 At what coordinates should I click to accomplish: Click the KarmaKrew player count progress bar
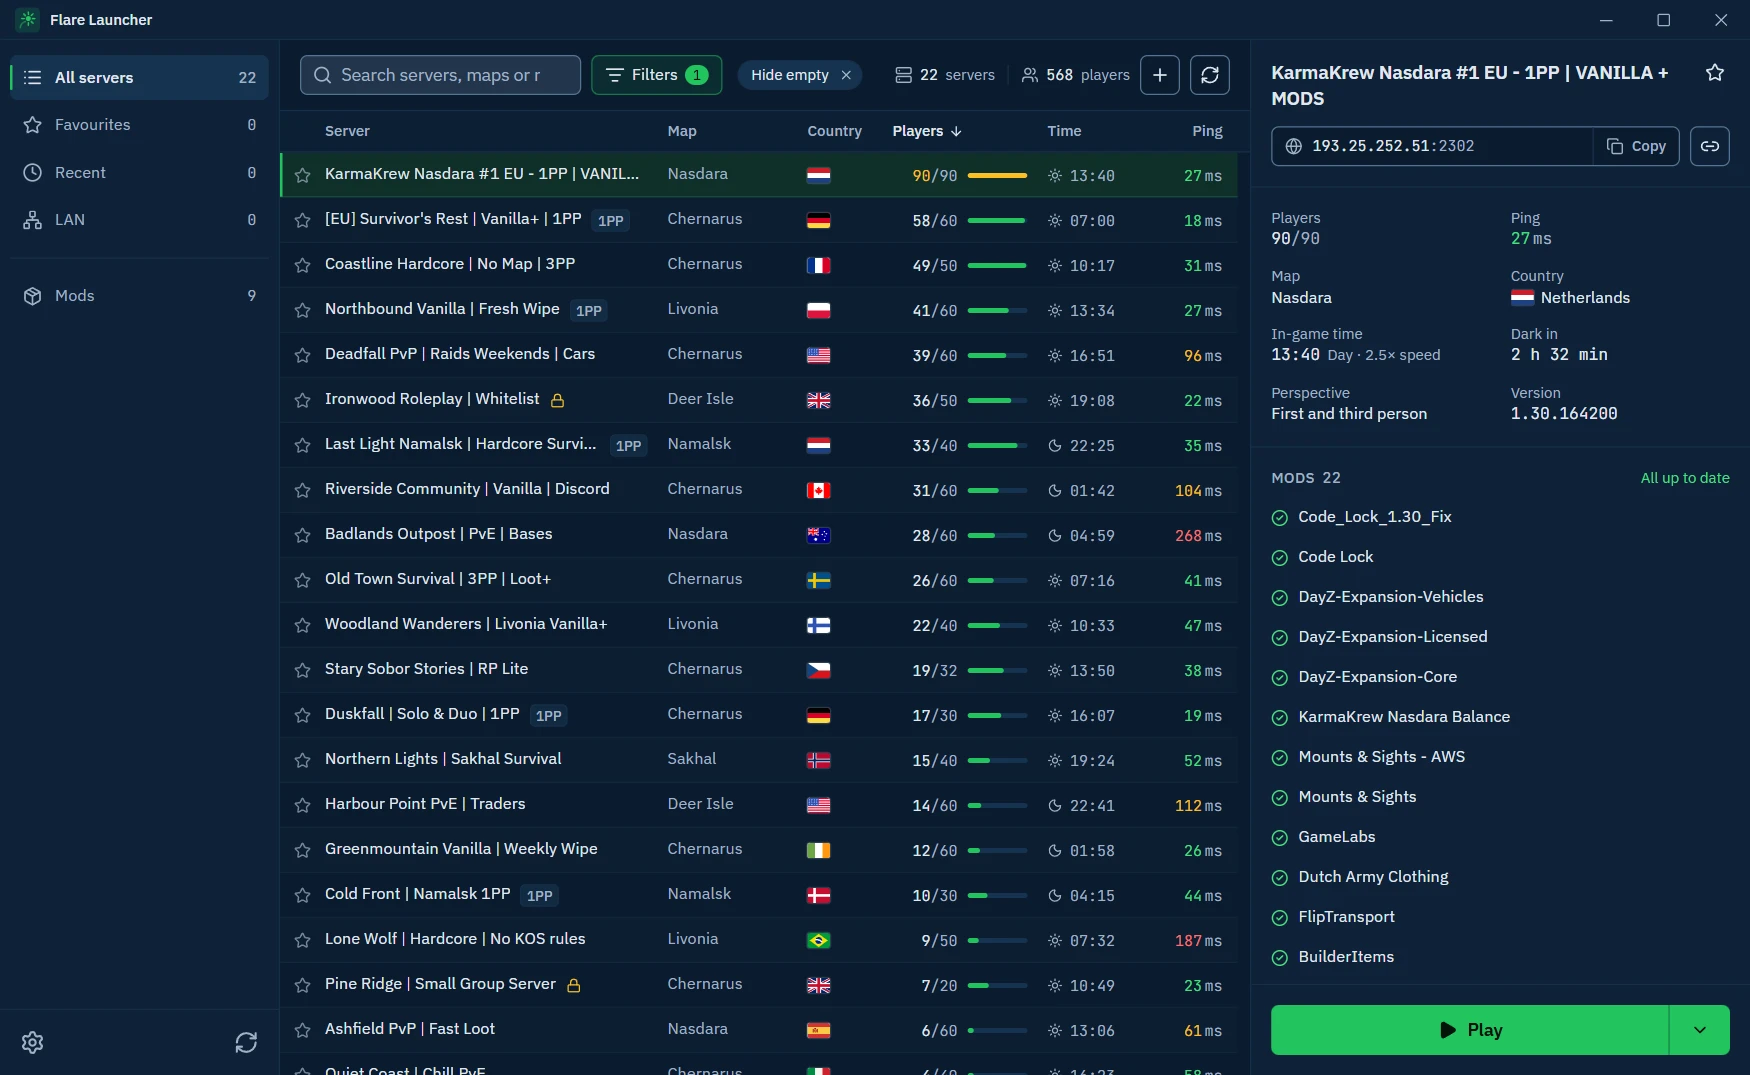tap(997, 175)
